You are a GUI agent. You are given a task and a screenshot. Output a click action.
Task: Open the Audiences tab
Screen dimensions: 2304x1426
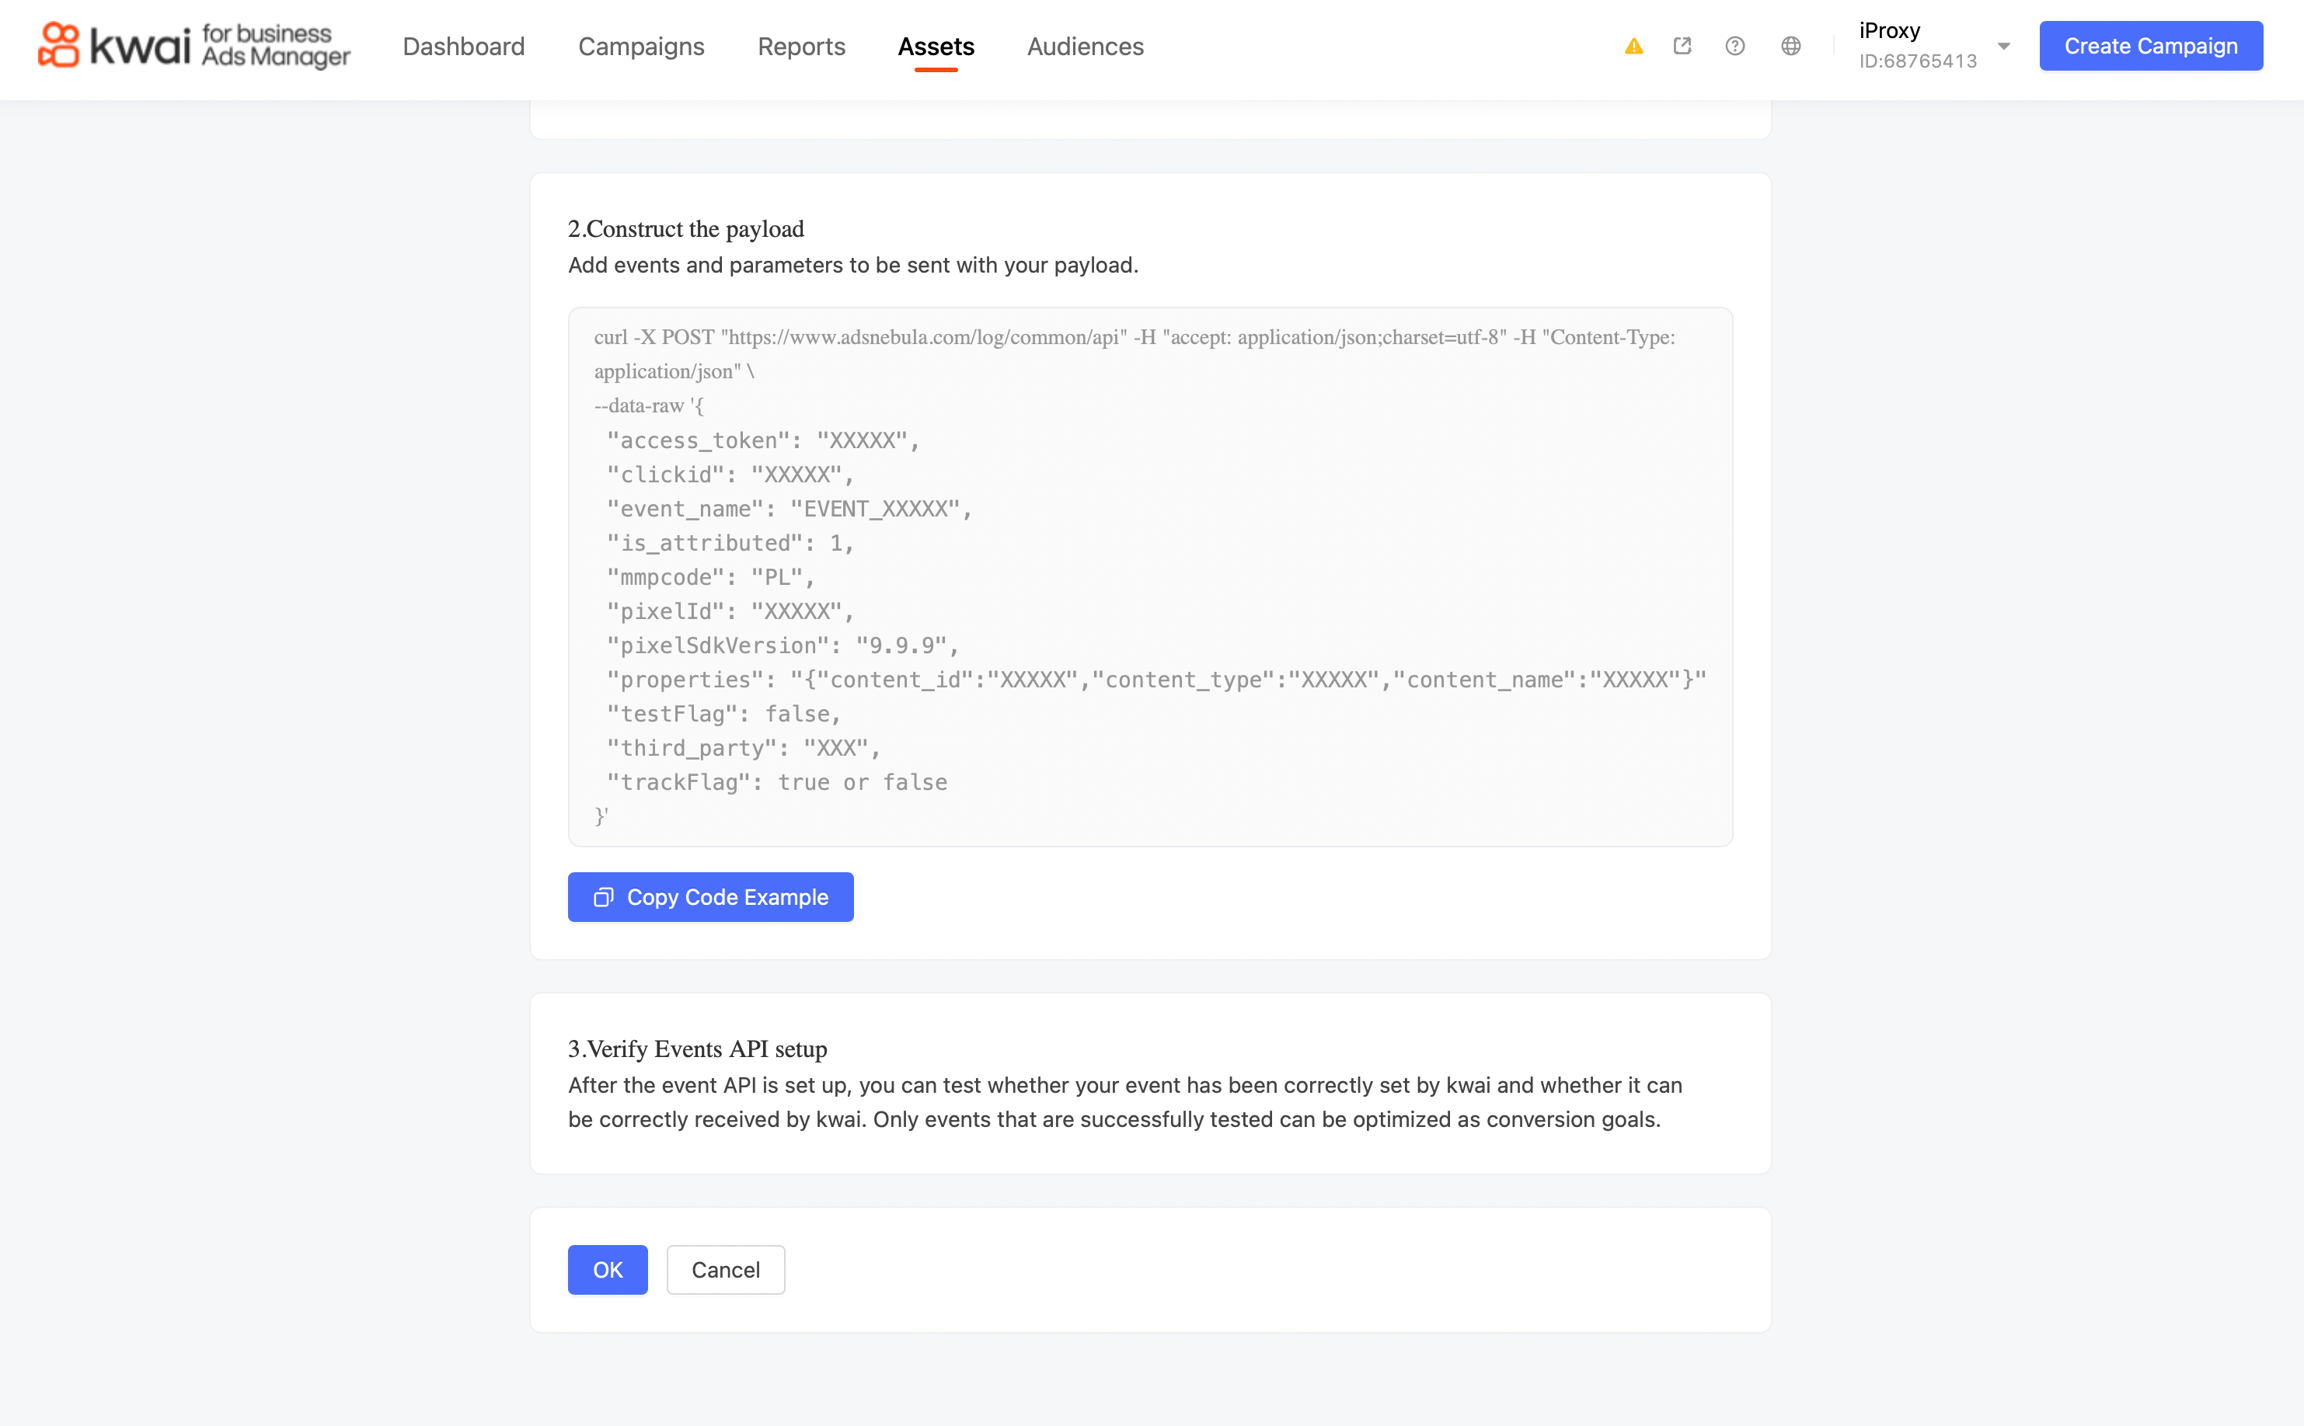pyautogui.click(x=1085, y=46)
